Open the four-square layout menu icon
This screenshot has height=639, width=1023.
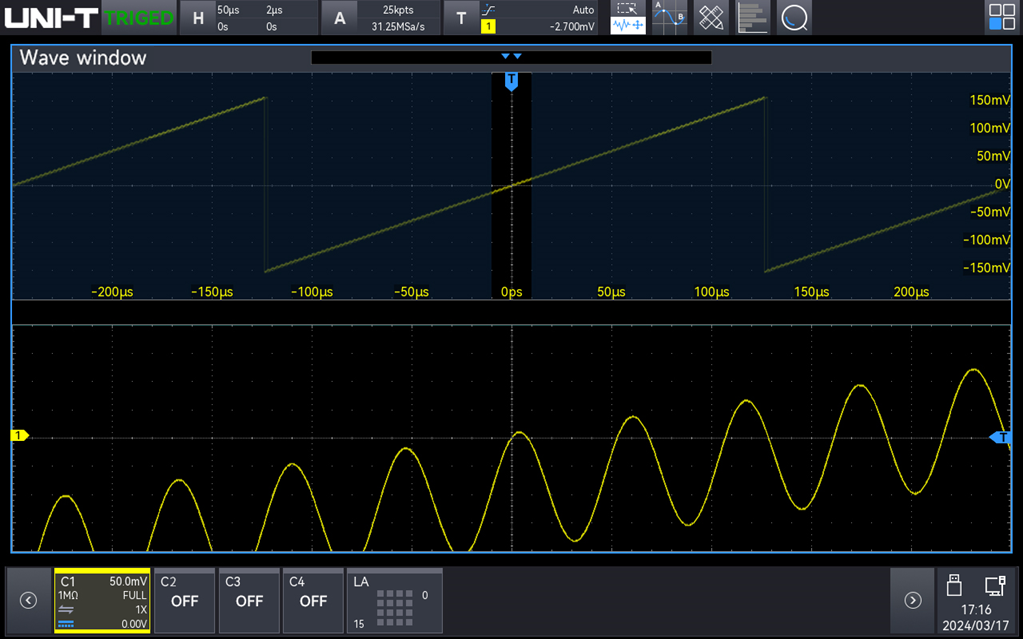click(1001, 17)
